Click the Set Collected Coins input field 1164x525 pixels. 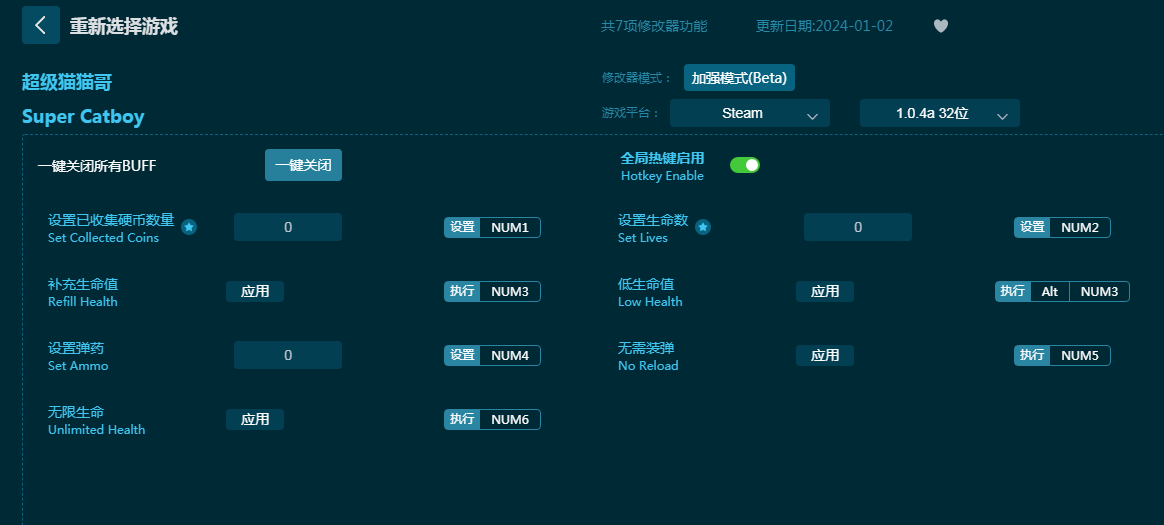point(288,228)
